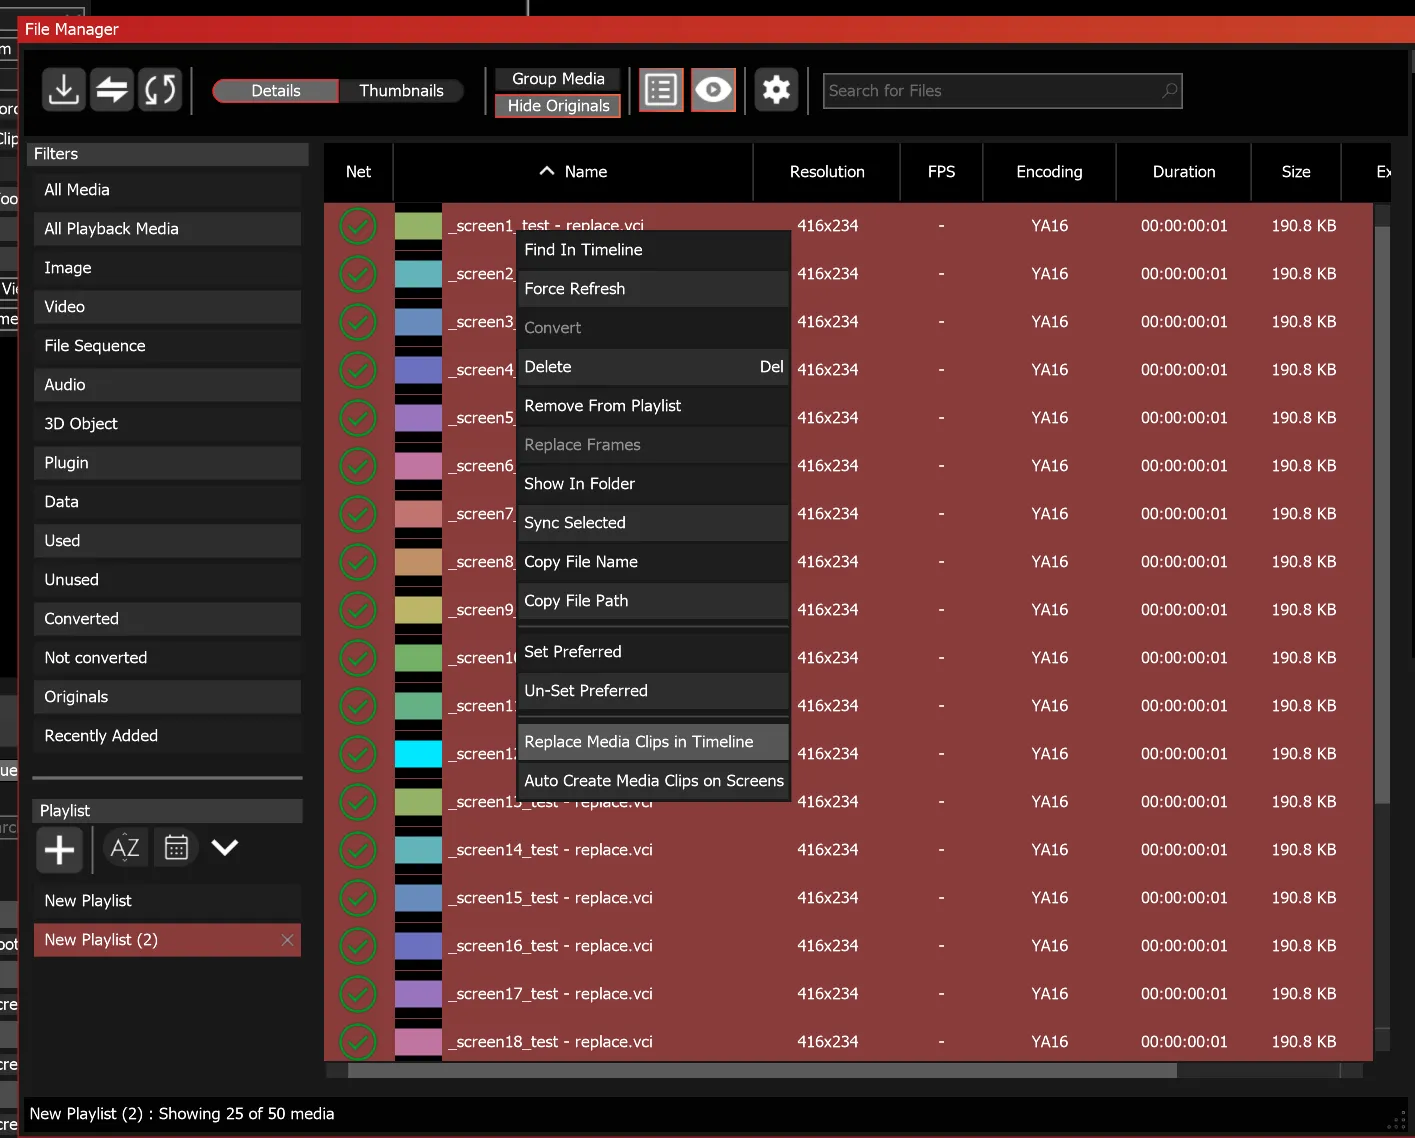Viewport: 1415px width, 1138px height.
Task: Switch to Thumbnails view
Action: point(401,91)
